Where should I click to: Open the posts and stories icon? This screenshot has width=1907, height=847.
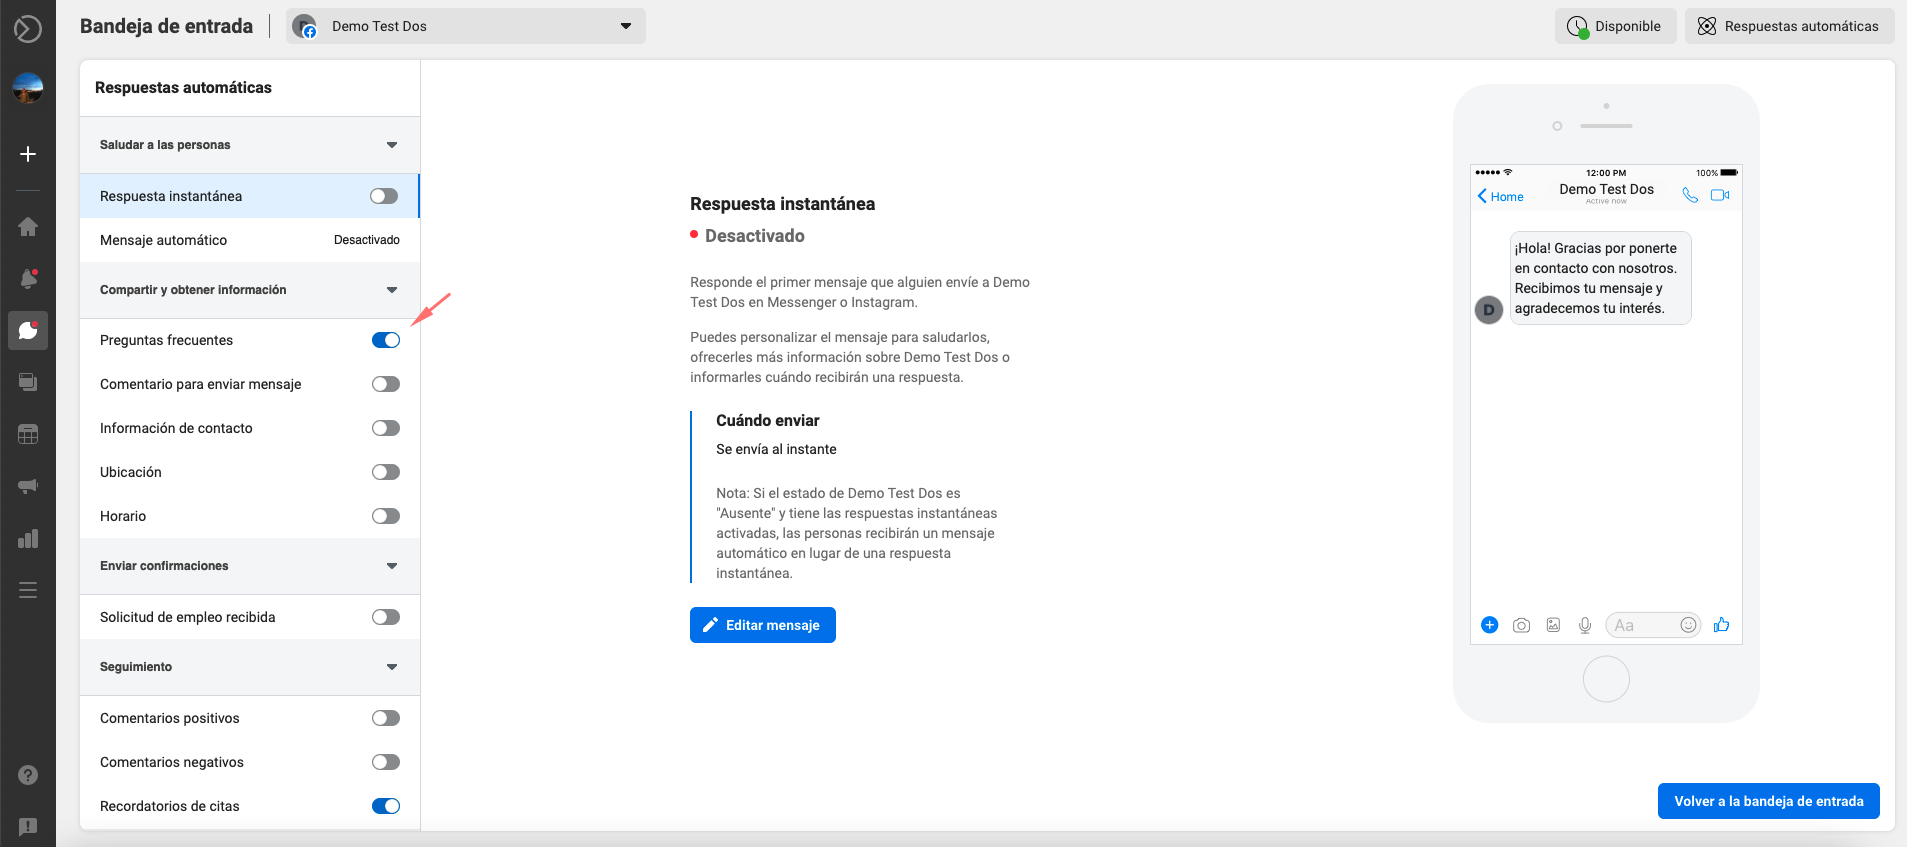28,382
